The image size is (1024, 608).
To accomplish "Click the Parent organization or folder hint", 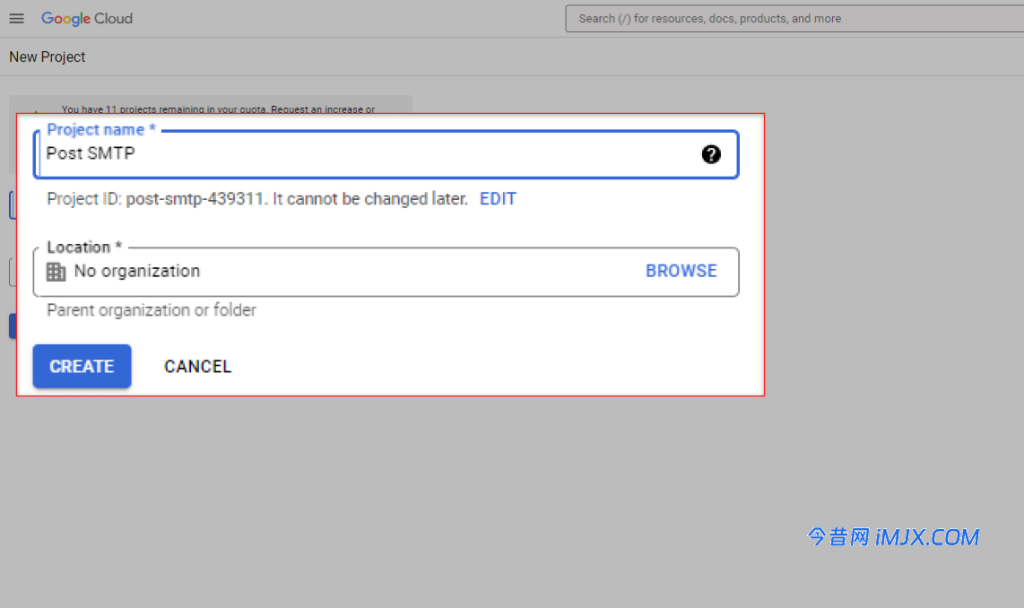I will click(152, 310).
